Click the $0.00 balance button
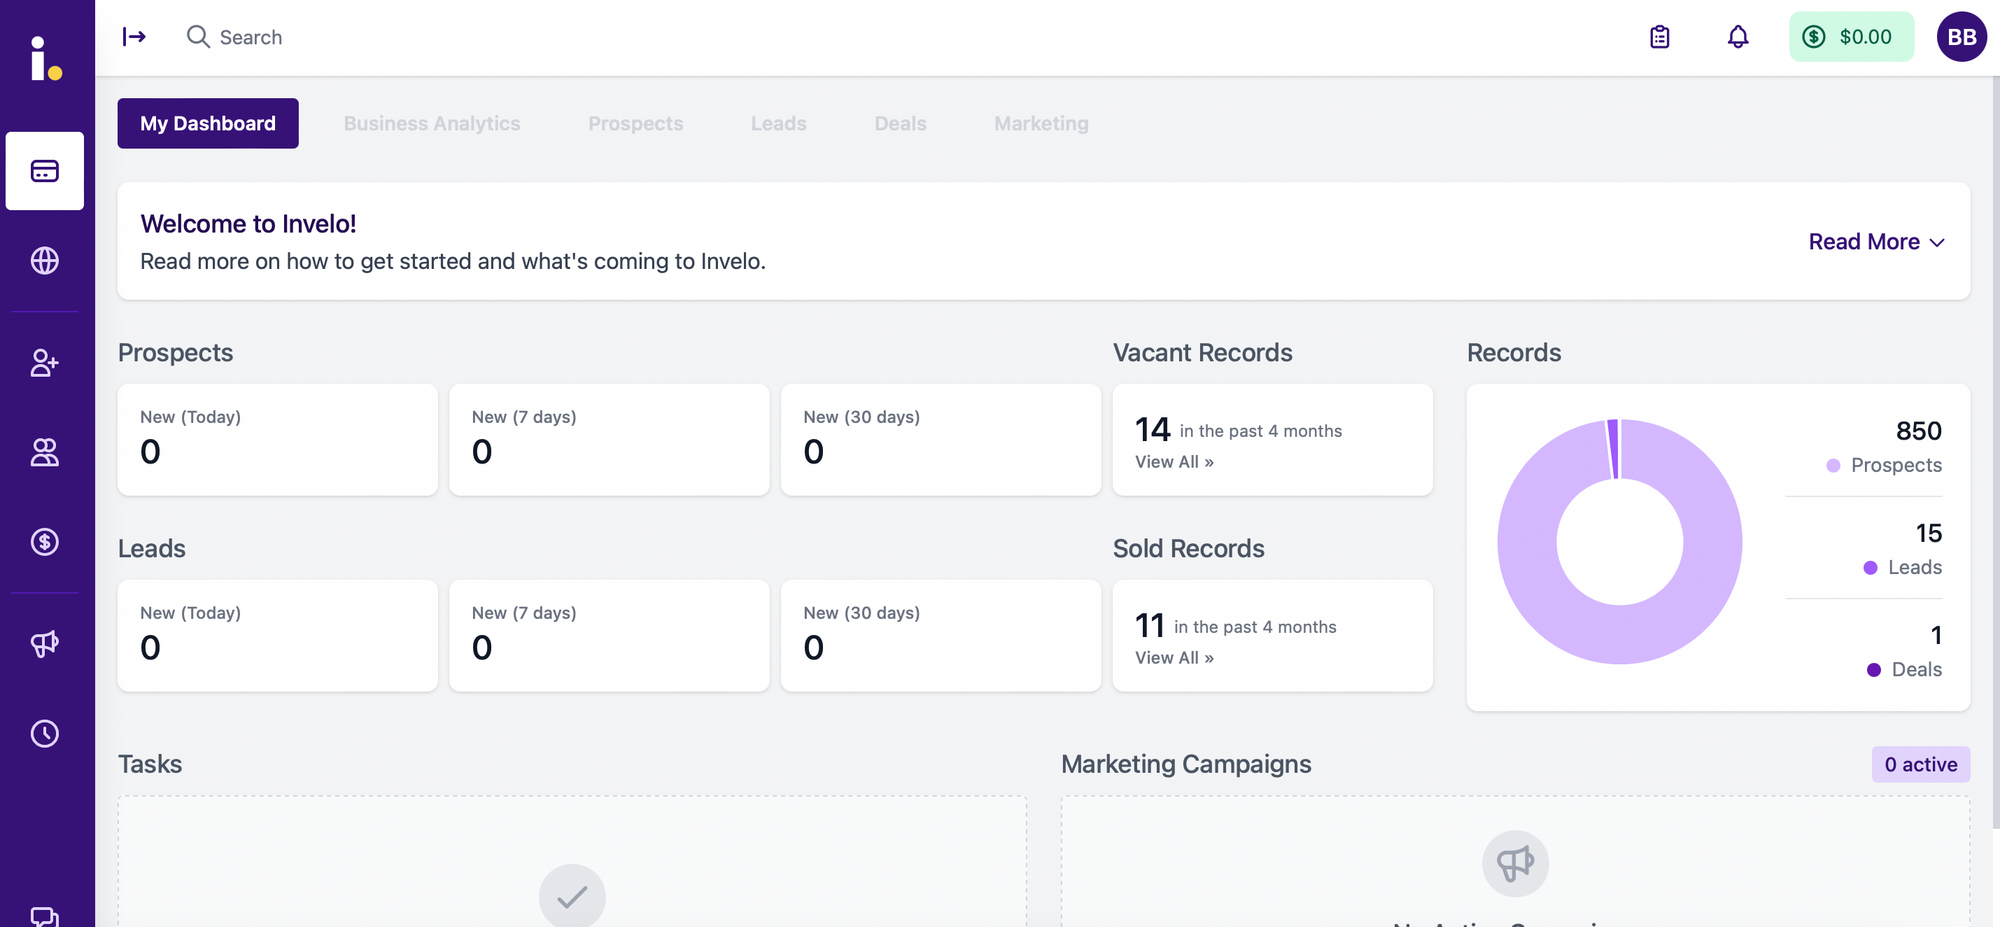 1852,37
